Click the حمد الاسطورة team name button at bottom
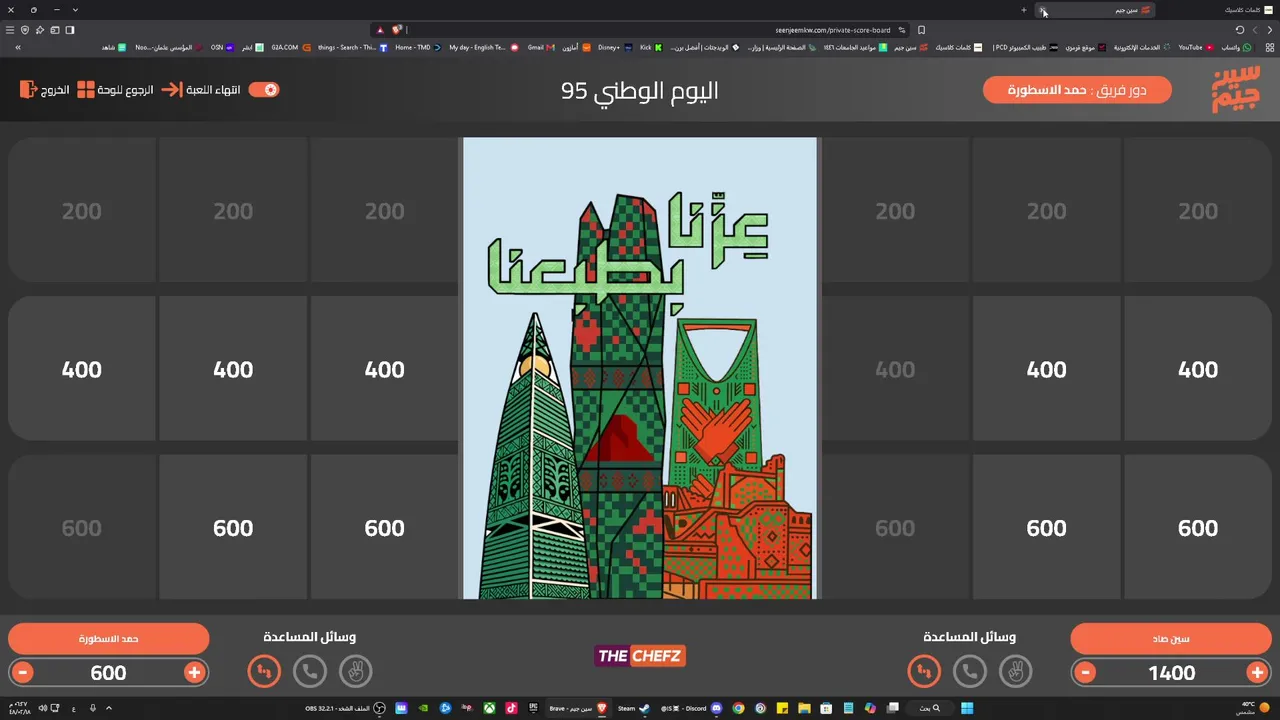The height and width of the screenshot is (720, 1280). click(x=109, y=638)
